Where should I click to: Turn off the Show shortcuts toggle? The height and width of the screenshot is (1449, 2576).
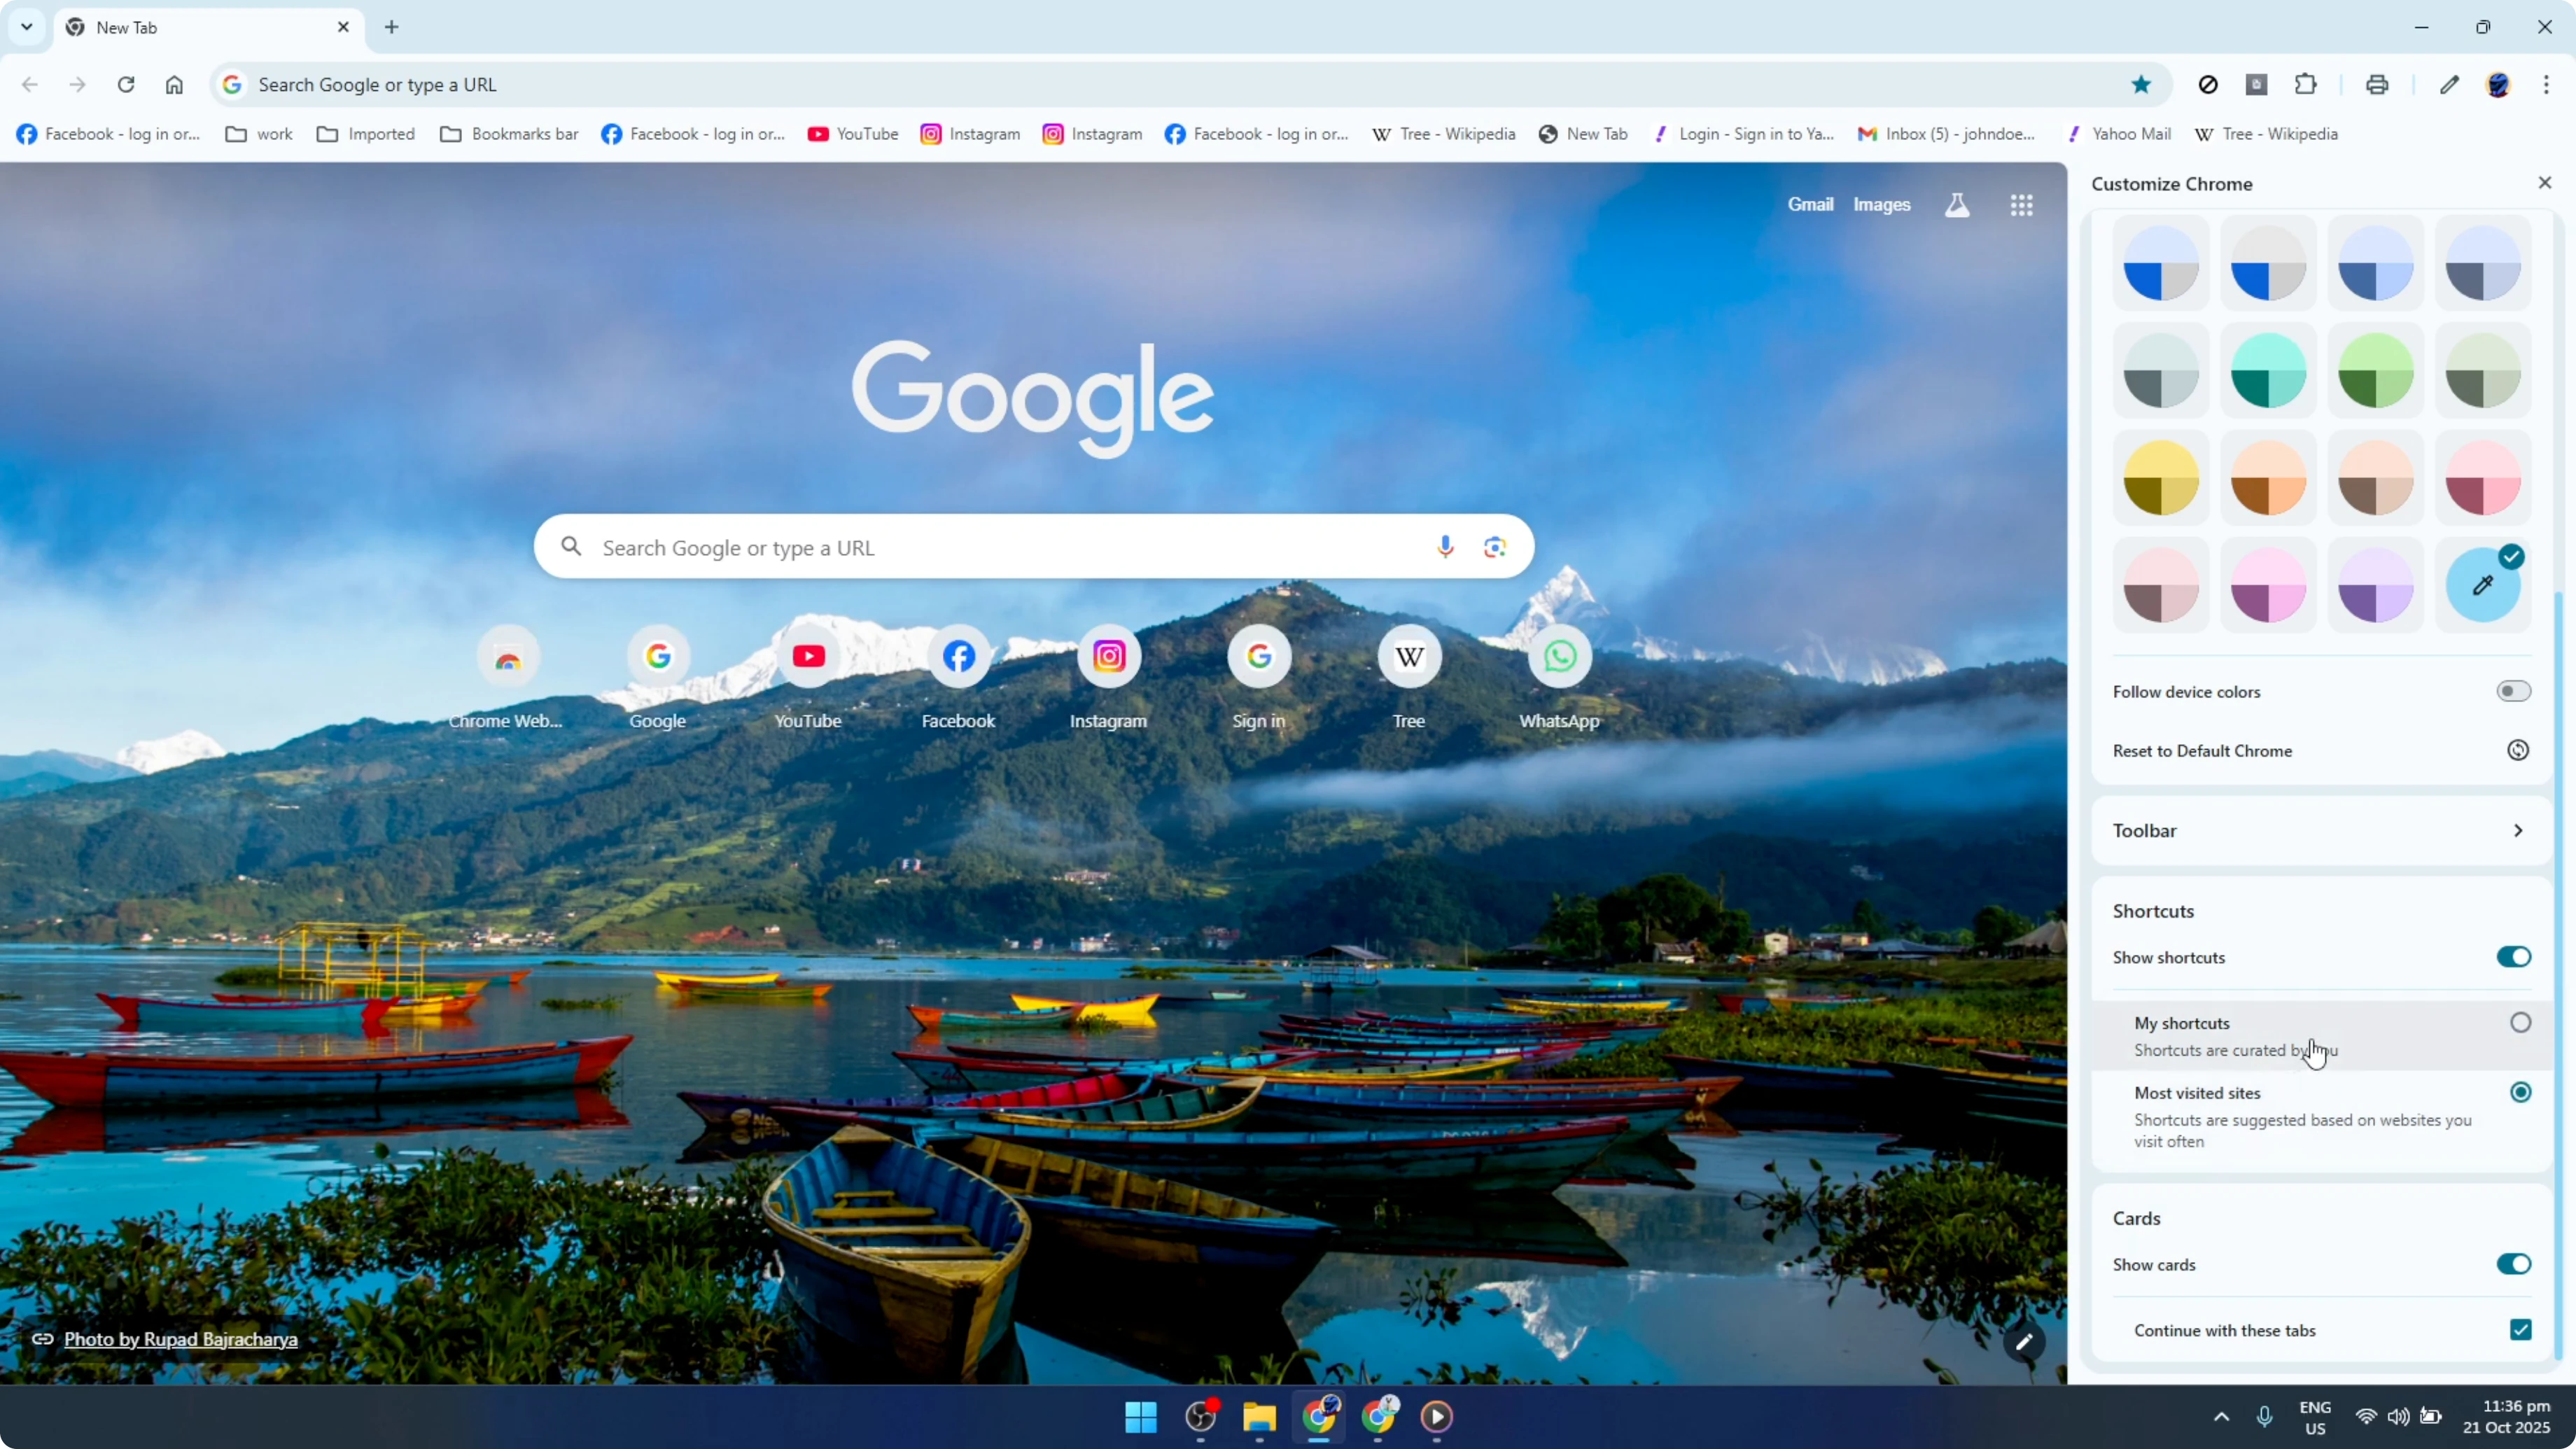(x=2513, y=957)
